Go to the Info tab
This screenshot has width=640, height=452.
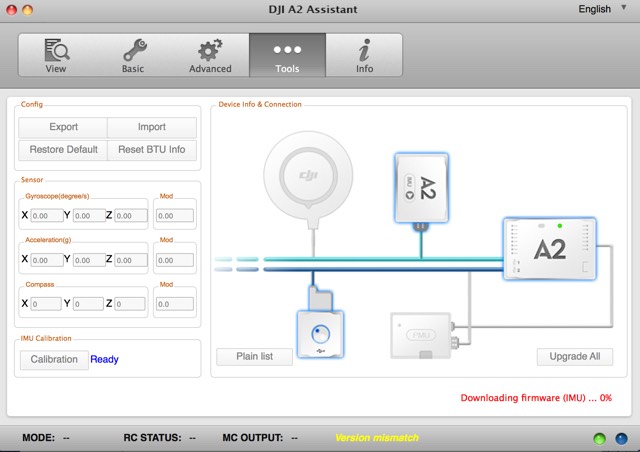point(364,55)
